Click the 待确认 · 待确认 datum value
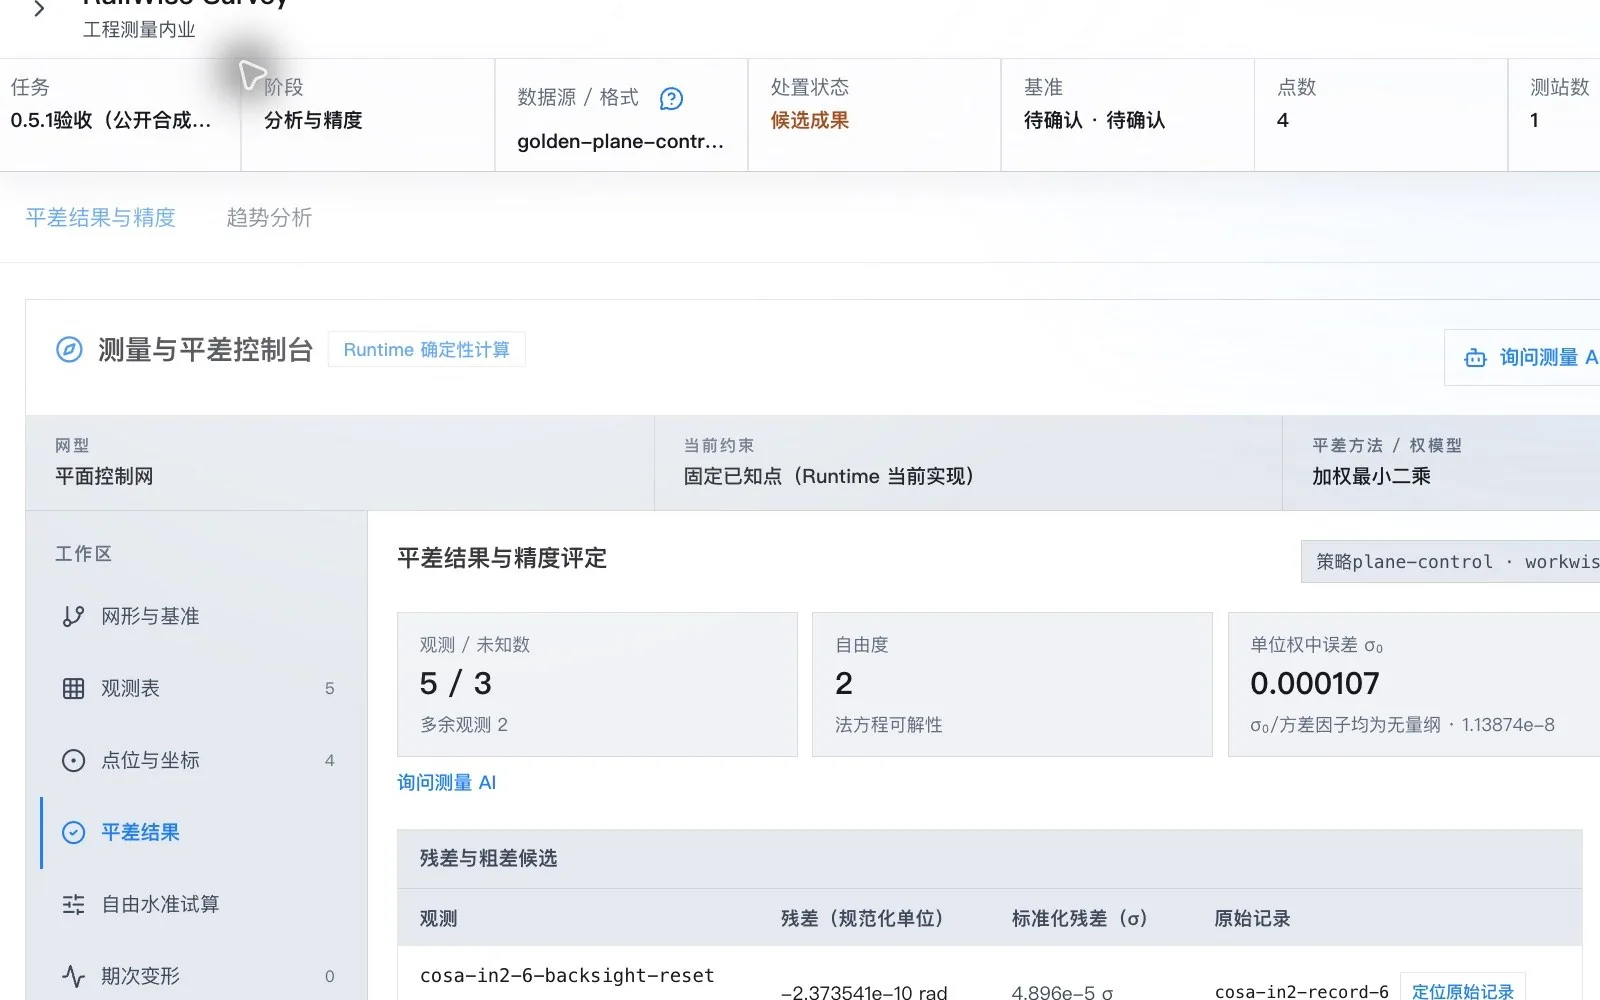1600x1000 pixels. coord(1094,120)
